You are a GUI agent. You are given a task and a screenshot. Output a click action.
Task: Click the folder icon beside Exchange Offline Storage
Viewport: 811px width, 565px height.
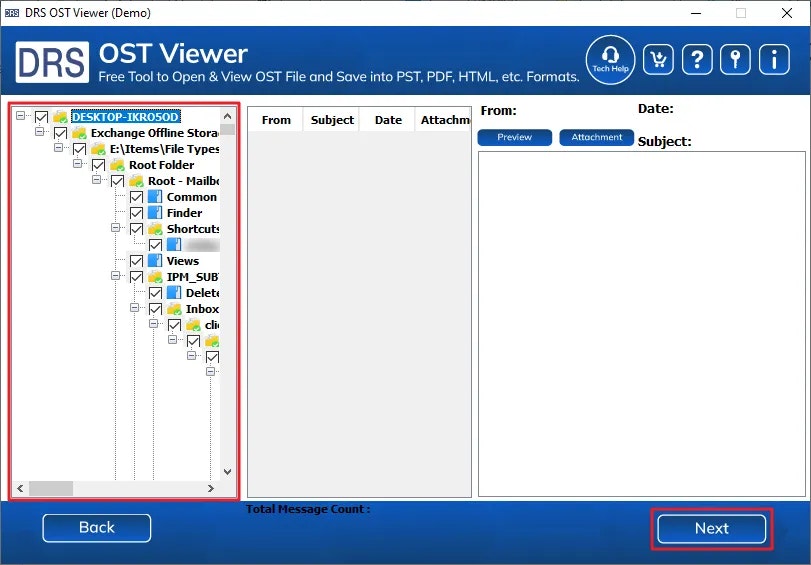tap(79, 133)
